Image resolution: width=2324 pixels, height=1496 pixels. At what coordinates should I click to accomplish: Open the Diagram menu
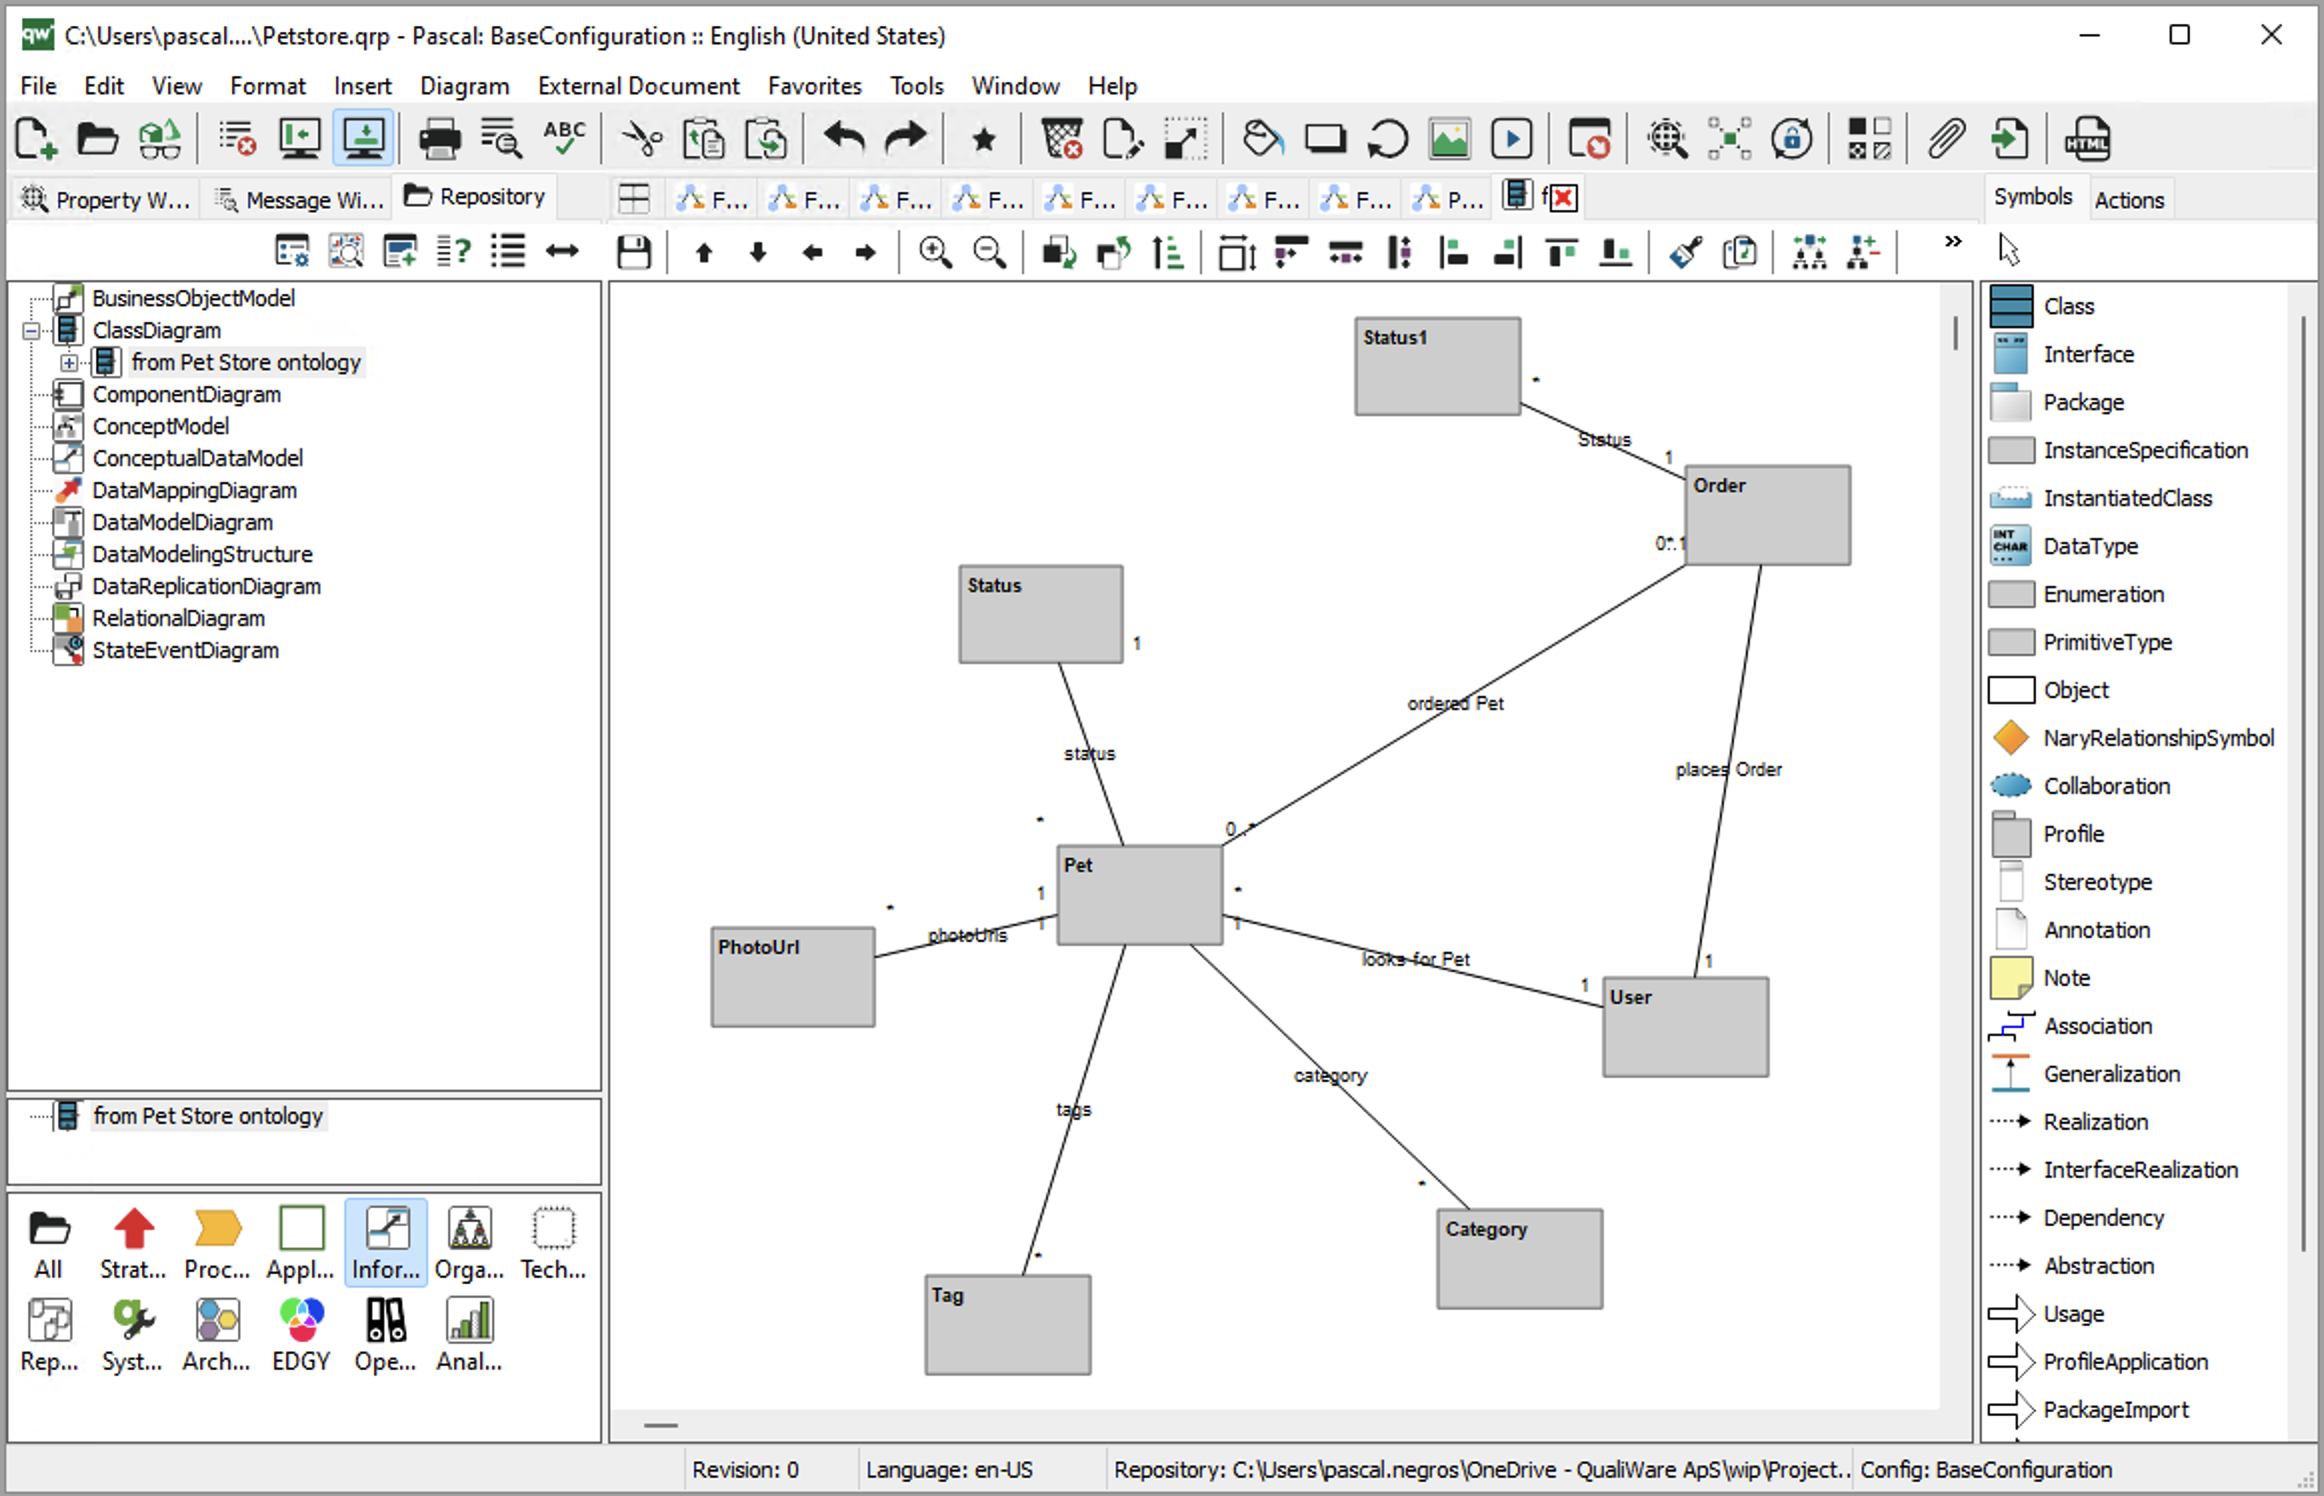(x=465, y=86)
